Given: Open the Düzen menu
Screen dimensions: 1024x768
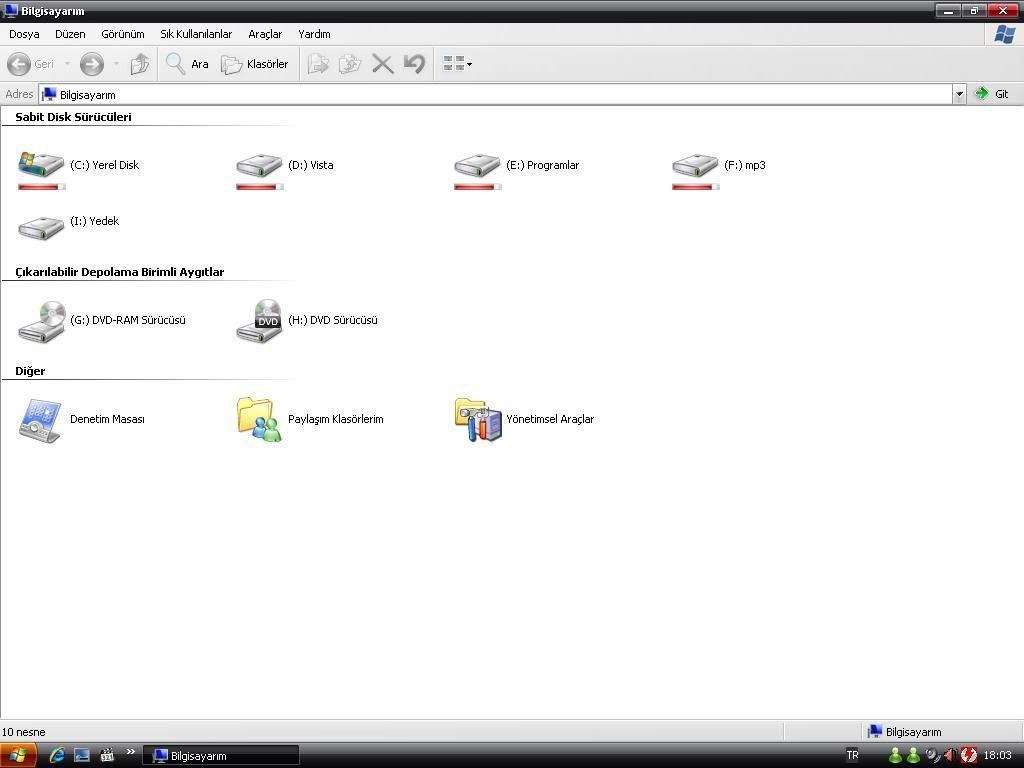Looking at the screenshot, I should point(70,34).
